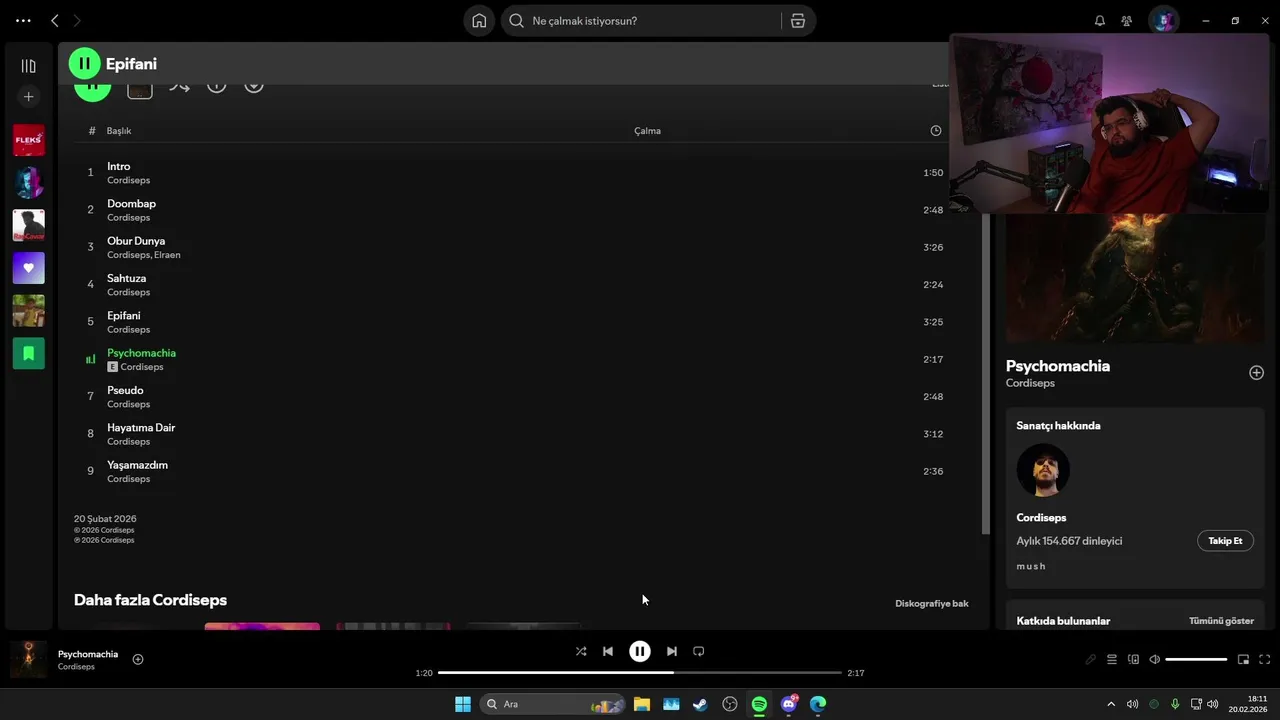Toggle shuffle in the player controls
This screenshot has width=1280, height=720.
click(x=581, y=651)
